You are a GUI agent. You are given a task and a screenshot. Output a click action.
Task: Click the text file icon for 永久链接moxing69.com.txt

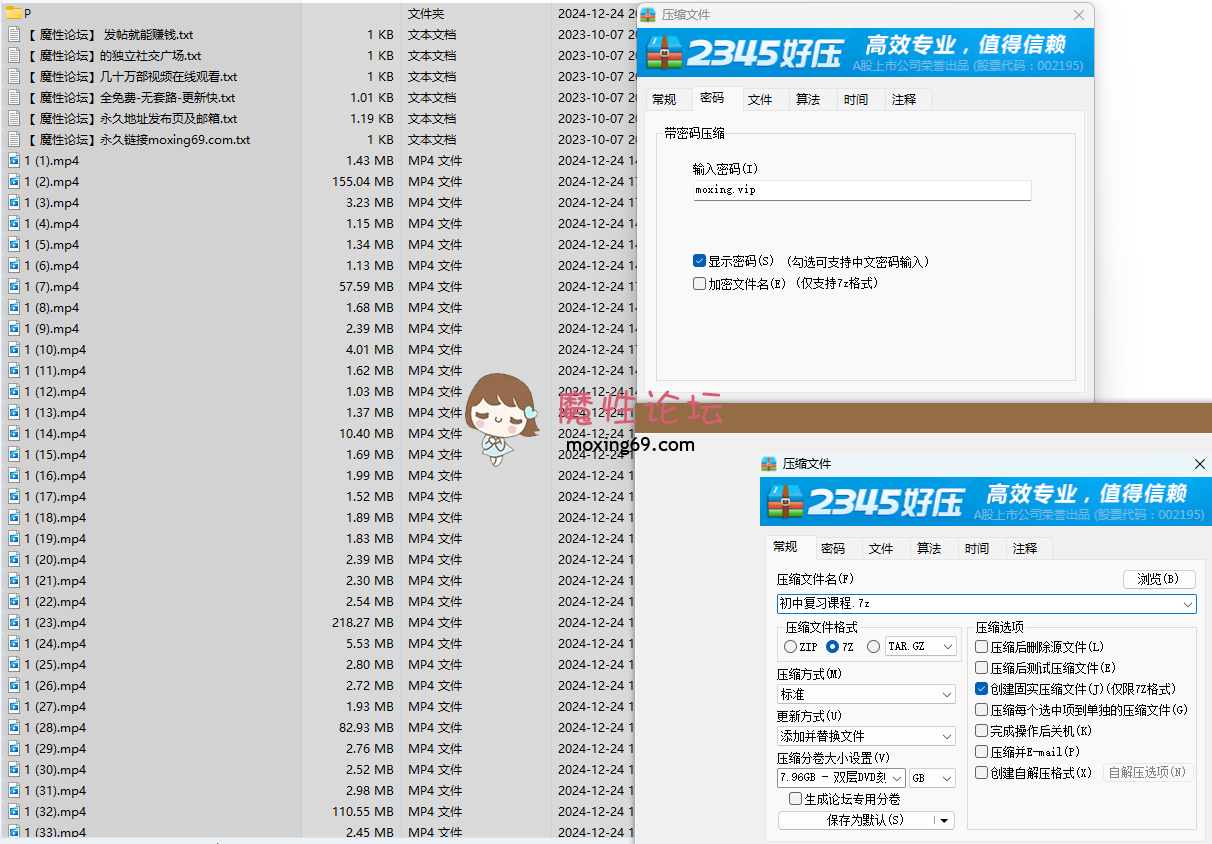pyautogui.click(x=14, y=140)
